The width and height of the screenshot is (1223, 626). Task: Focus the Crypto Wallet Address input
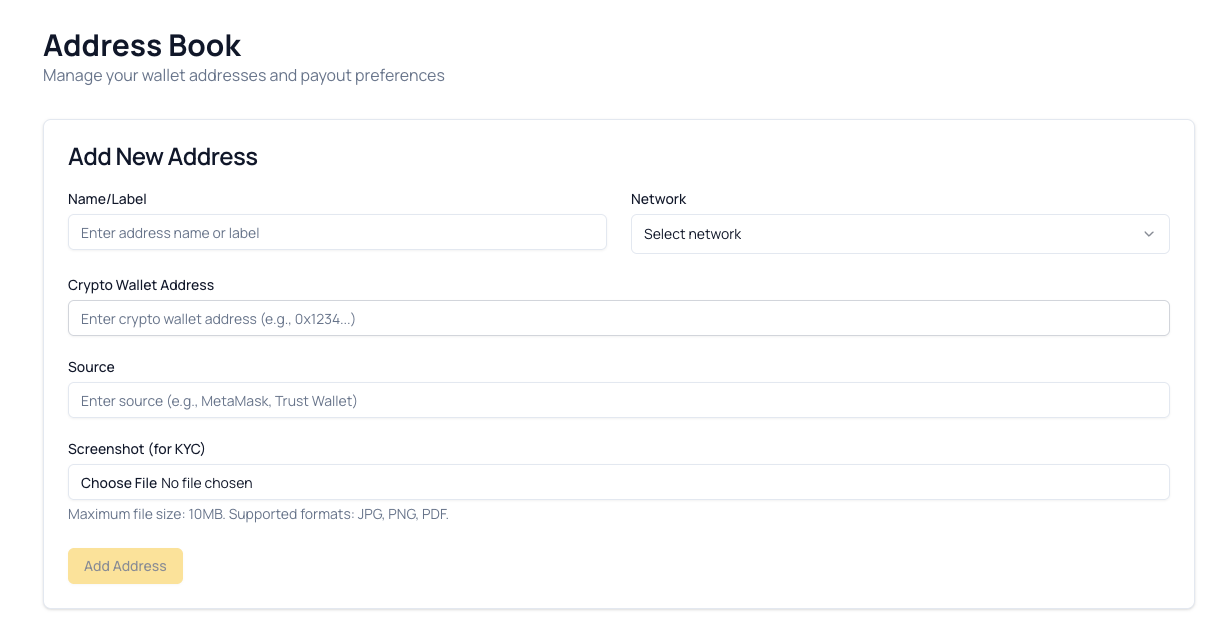(618, 319)
